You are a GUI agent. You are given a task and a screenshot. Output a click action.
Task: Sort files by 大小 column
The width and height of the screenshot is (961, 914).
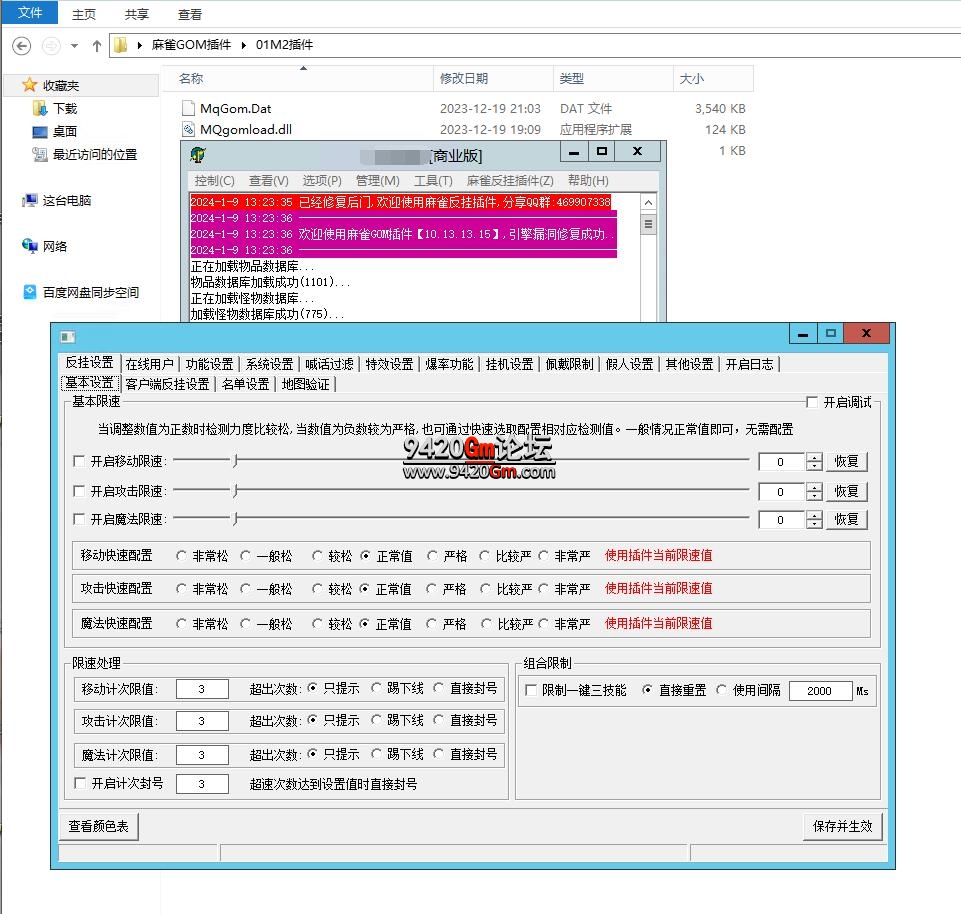tap(713, 78)
